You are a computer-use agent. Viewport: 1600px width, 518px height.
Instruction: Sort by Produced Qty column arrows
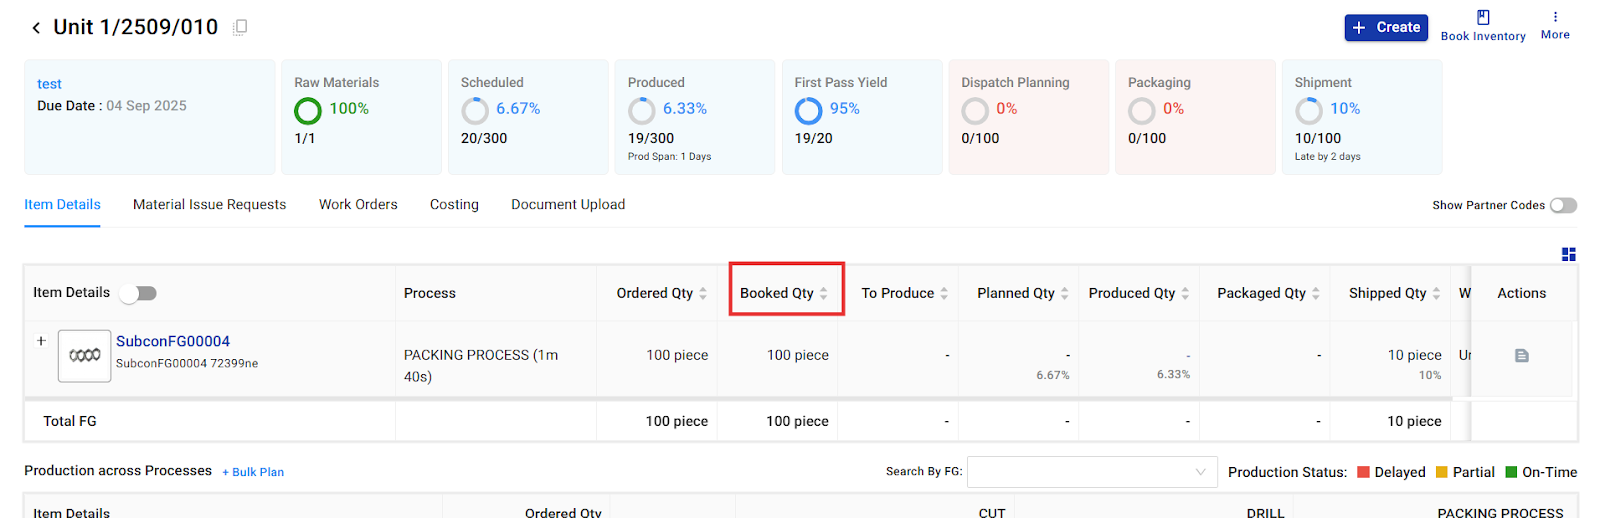coord(1185,293)
